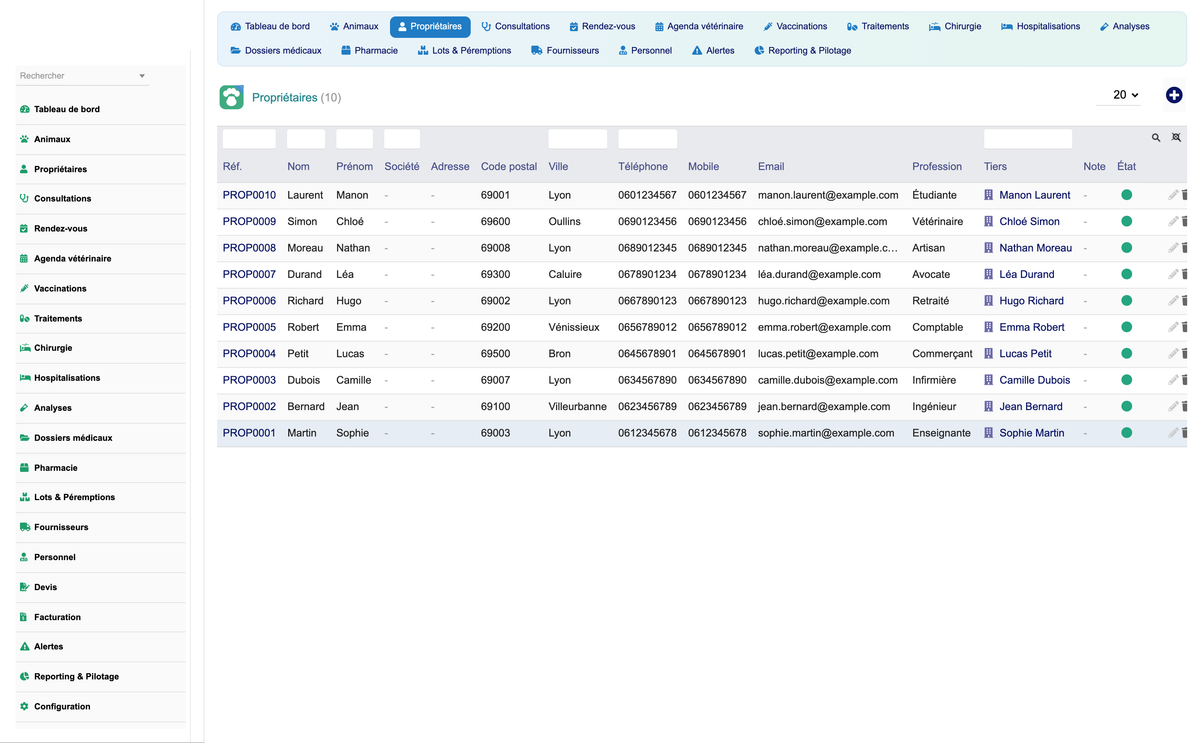Toggle green status dot for PROP0006
Image resolution: width=1200 pixels, height=743 pixels.
coord(1126,301)
